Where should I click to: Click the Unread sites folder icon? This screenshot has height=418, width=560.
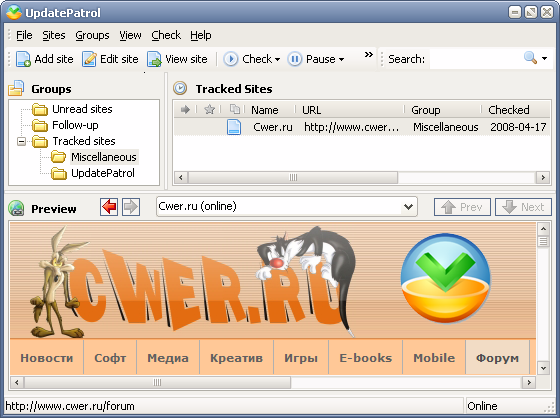[40, 109]
